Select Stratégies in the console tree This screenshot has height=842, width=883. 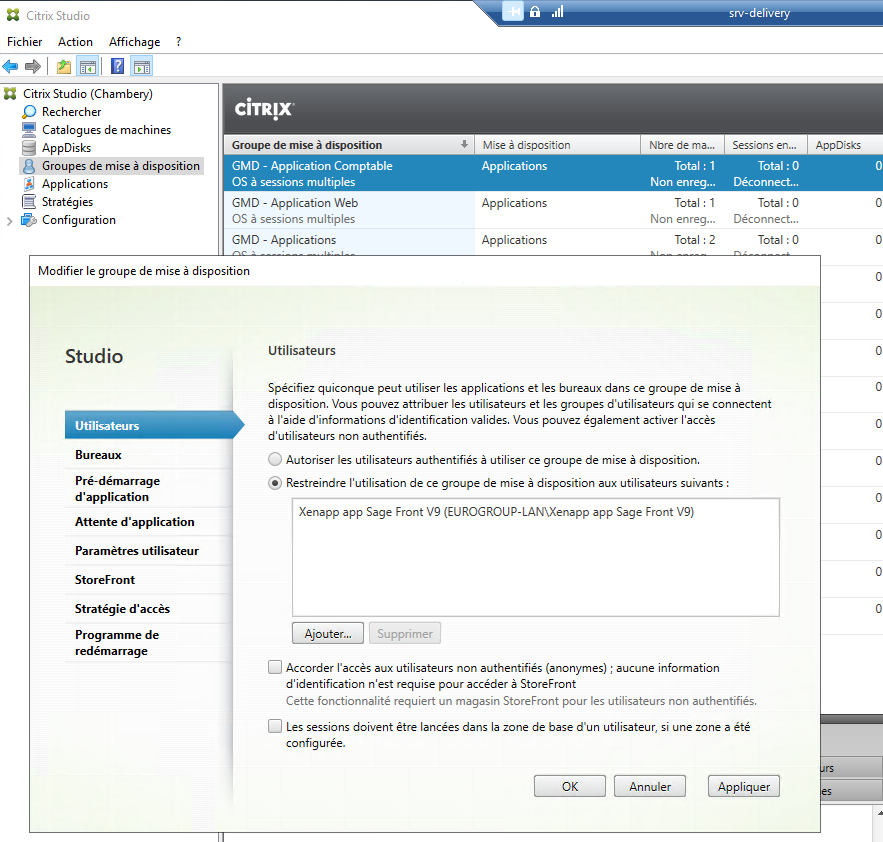tap(68, 202)
